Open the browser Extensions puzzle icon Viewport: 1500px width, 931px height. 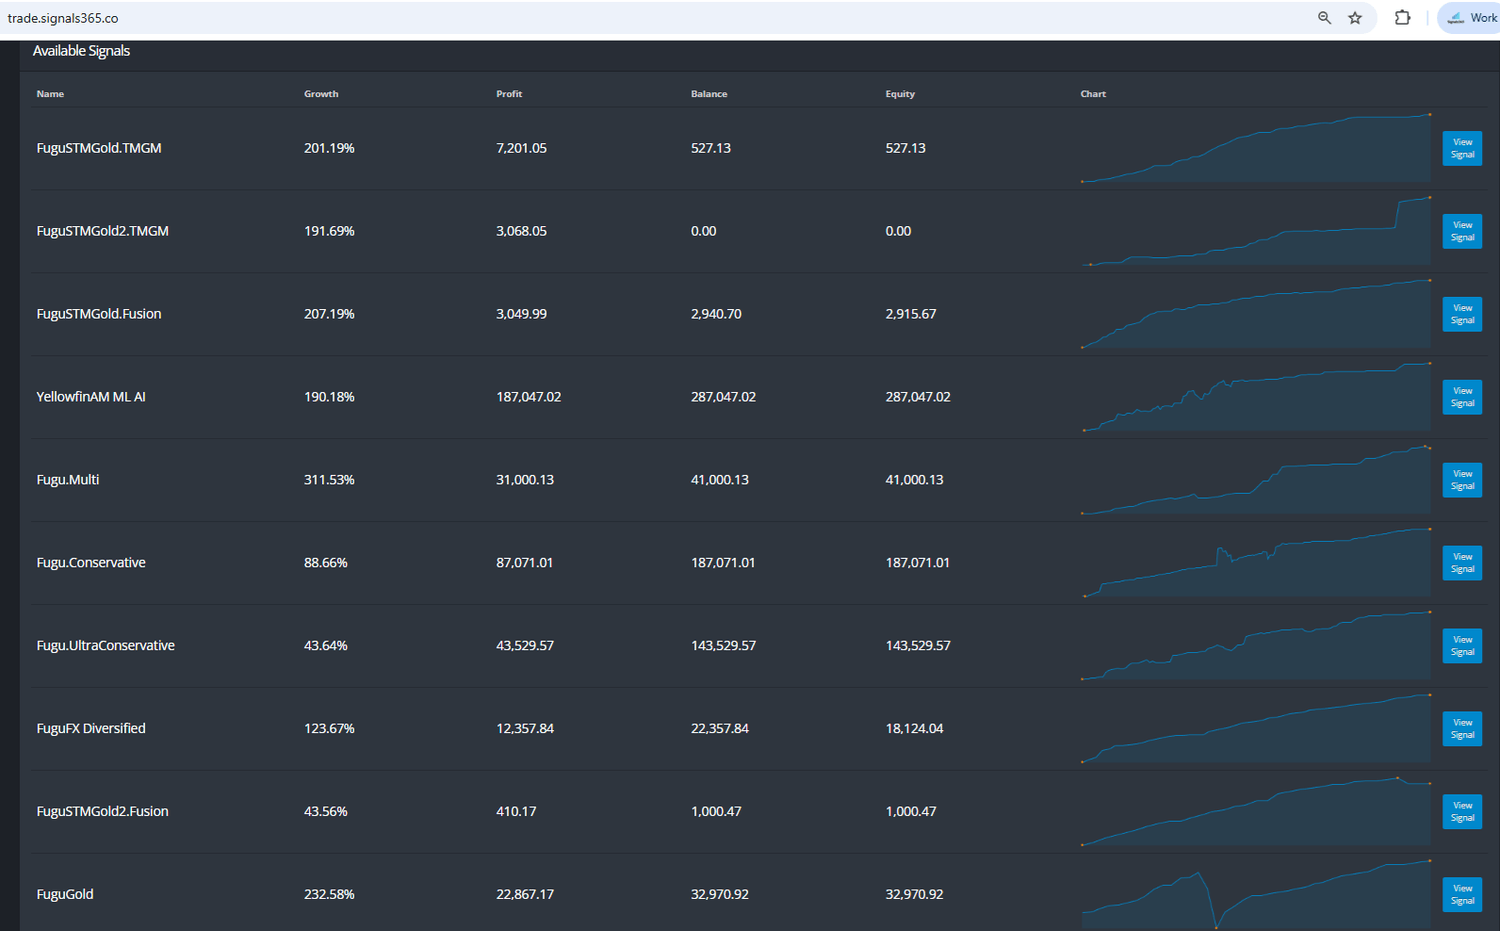(x=1402, y=17)
